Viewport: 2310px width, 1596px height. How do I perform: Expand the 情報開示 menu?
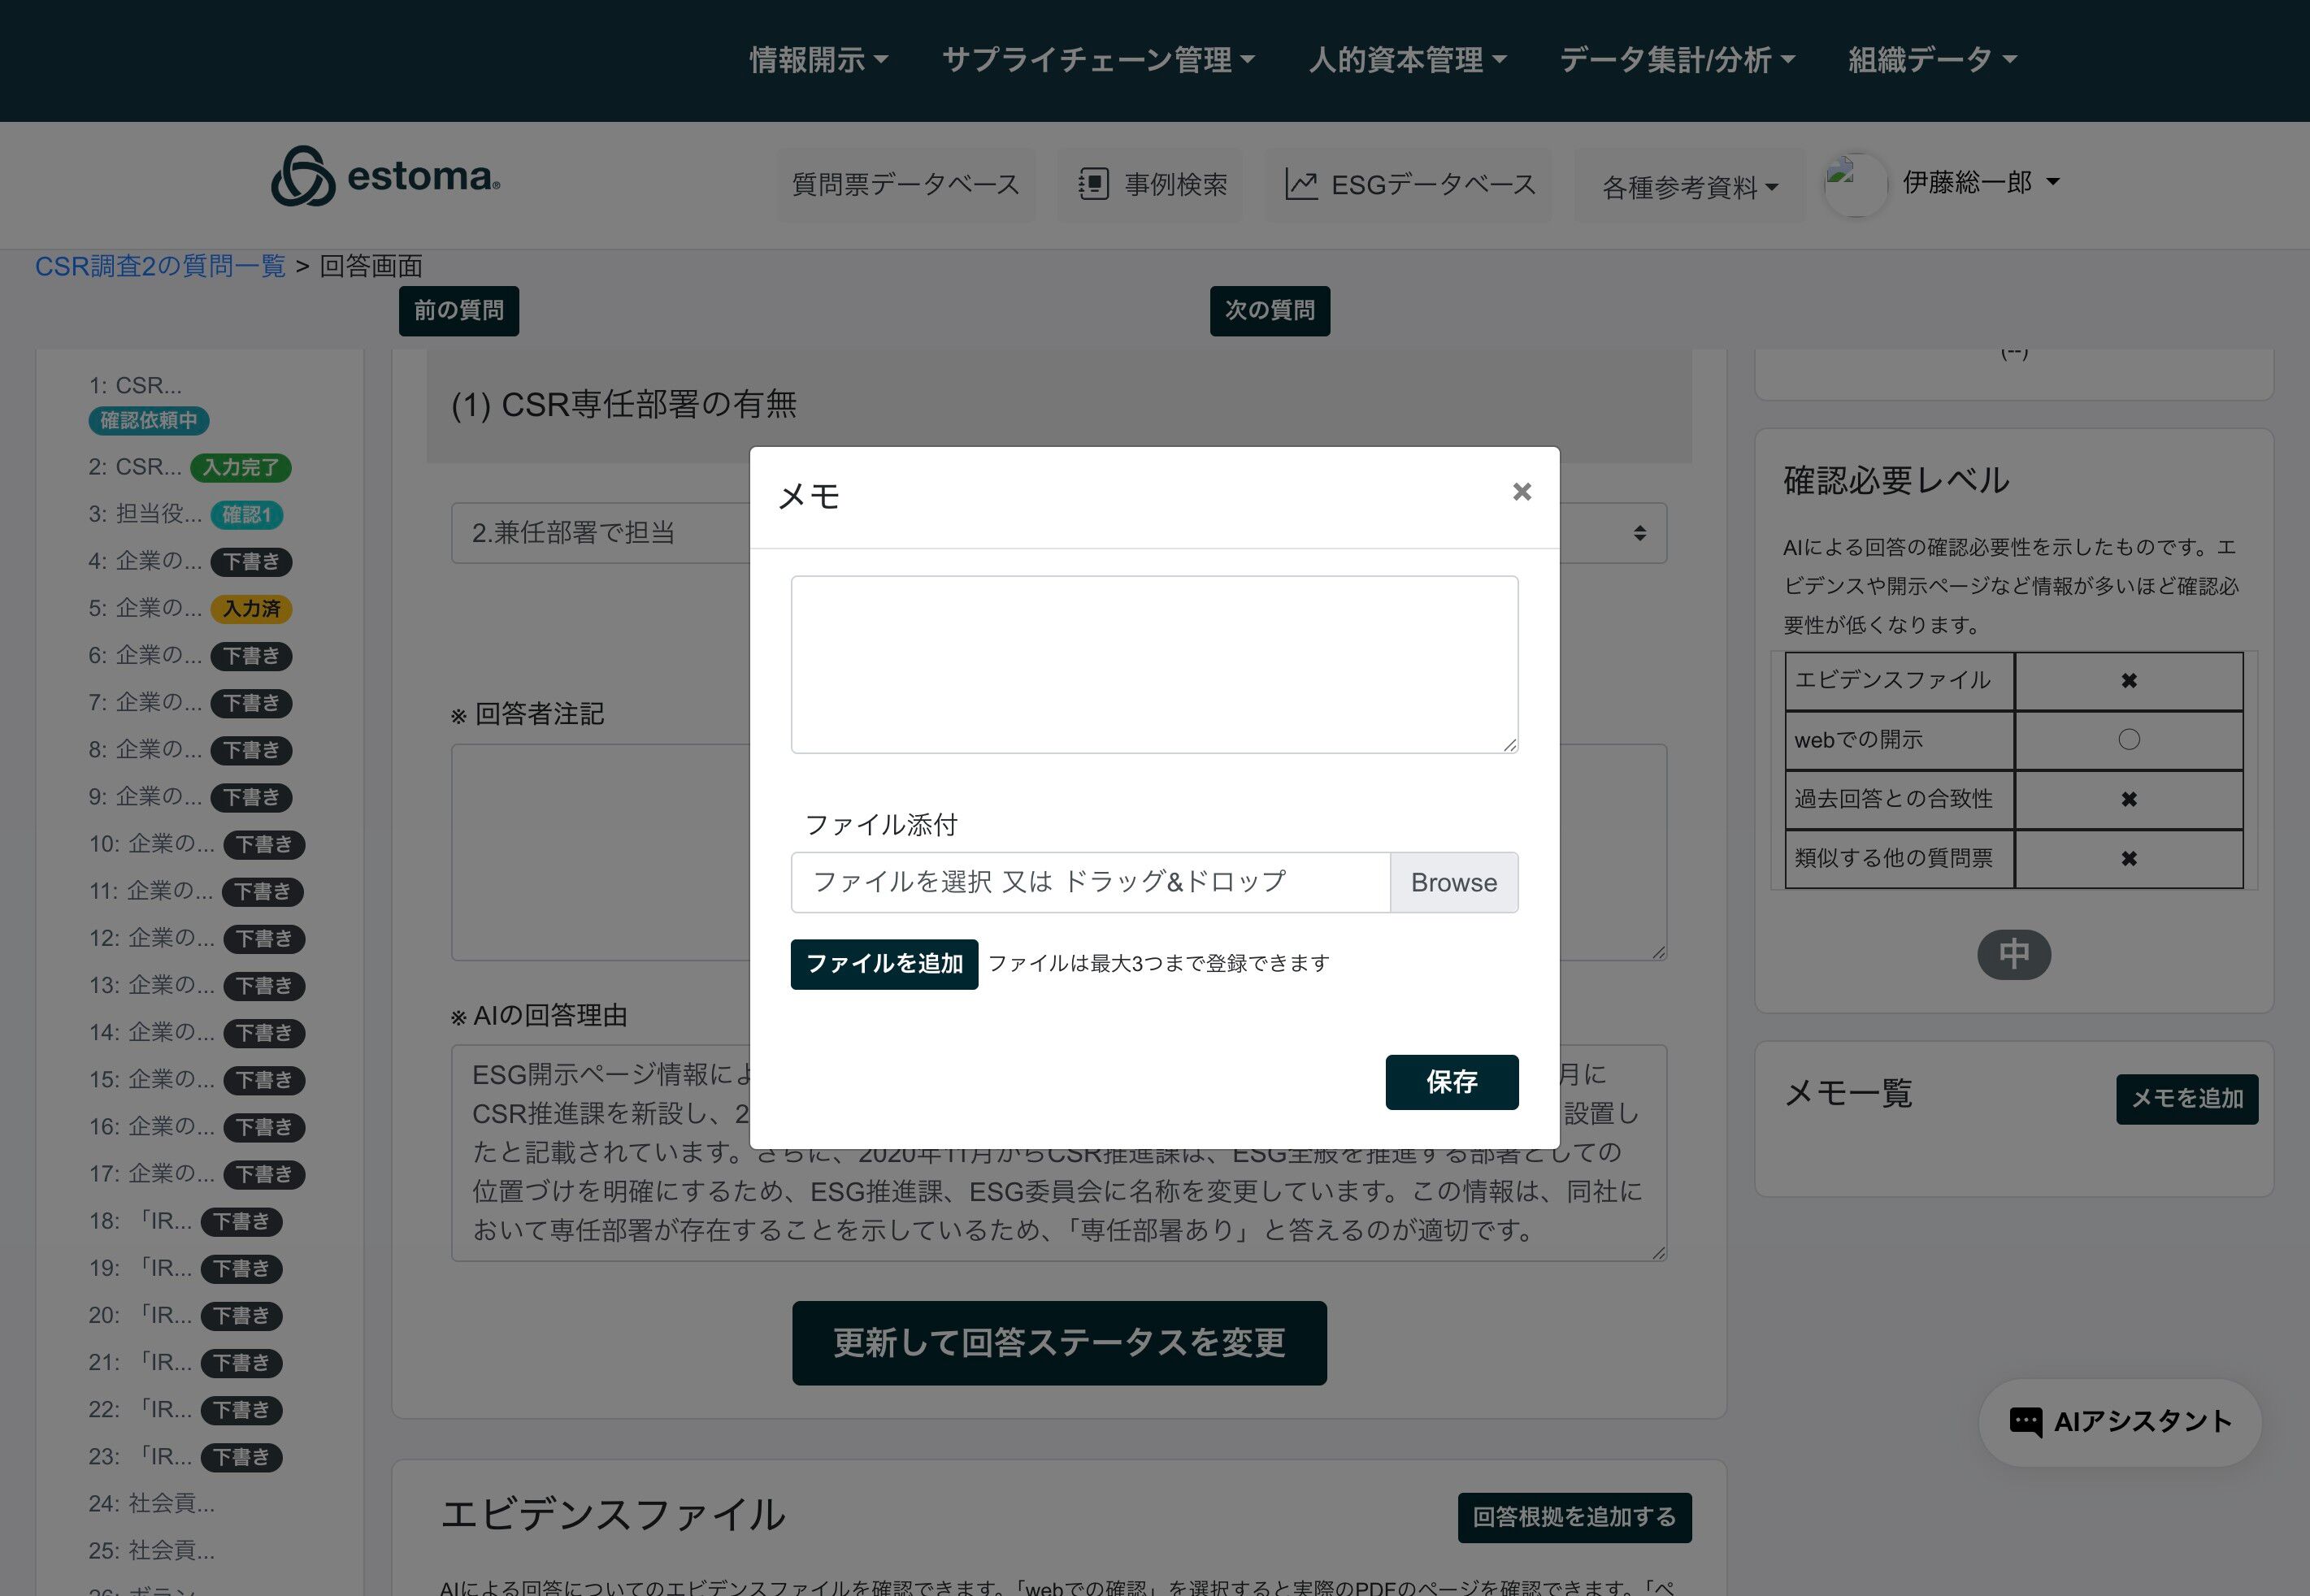tap(818, 60)
